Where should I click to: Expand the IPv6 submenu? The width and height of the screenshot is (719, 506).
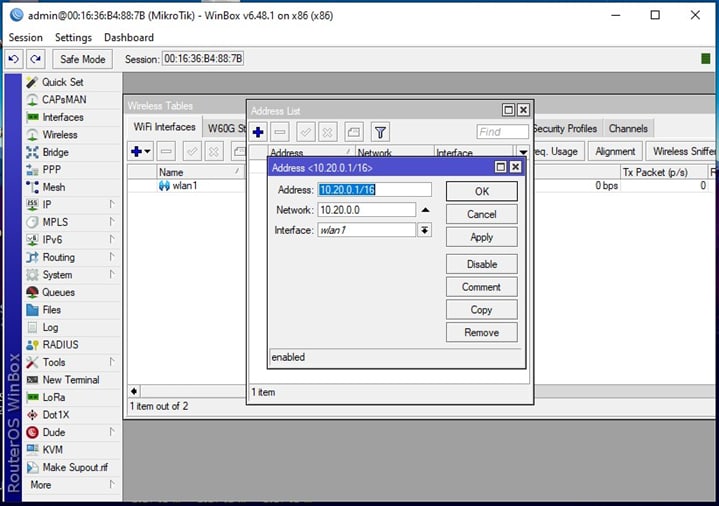[x=111, y=239]
